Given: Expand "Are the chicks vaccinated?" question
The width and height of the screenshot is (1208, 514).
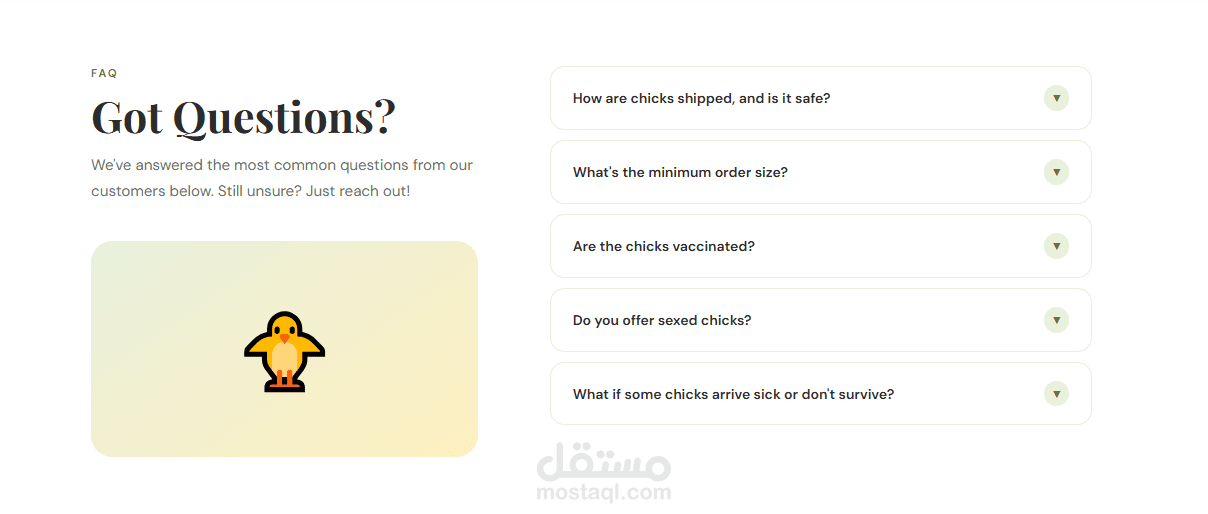Looking at the screenshot, I should 664,246.
